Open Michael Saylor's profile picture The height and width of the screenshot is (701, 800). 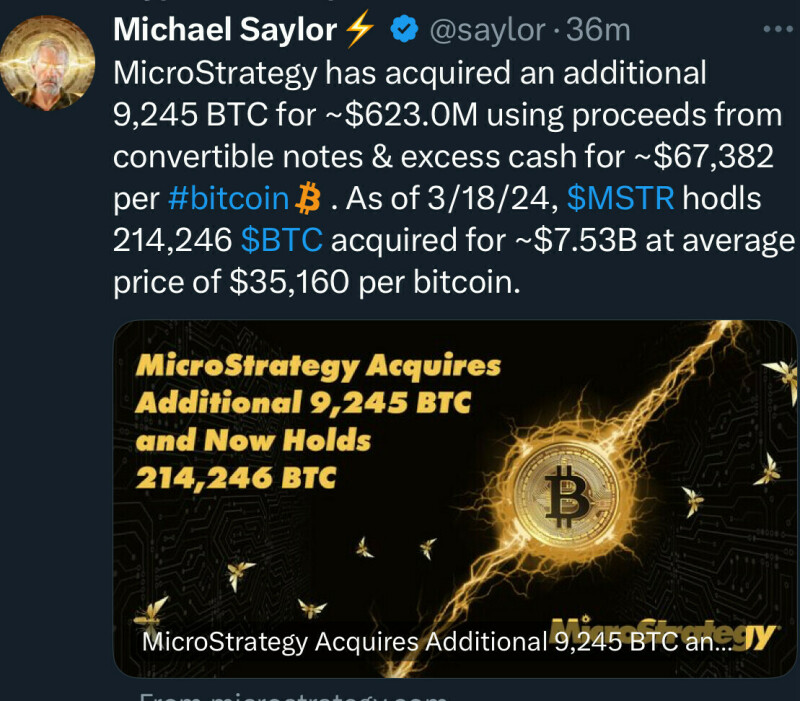tap(48, 60)
